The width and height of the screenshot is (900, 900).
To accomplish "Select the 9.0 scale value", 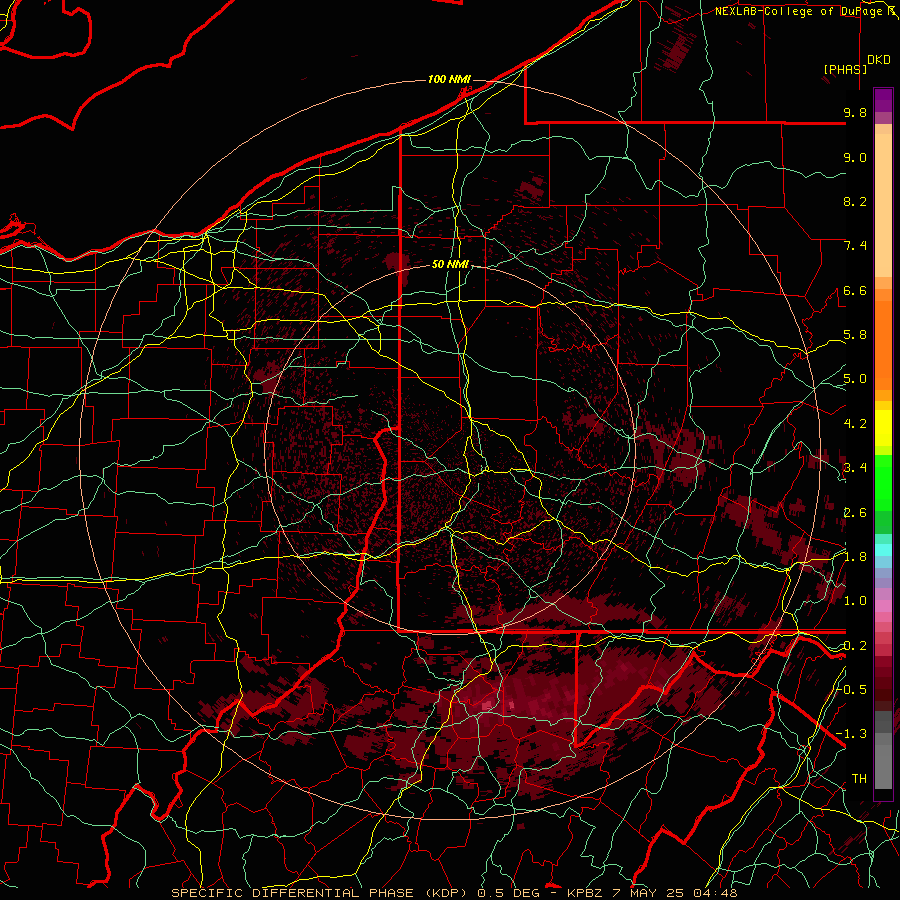I will (x=855, y=157).
